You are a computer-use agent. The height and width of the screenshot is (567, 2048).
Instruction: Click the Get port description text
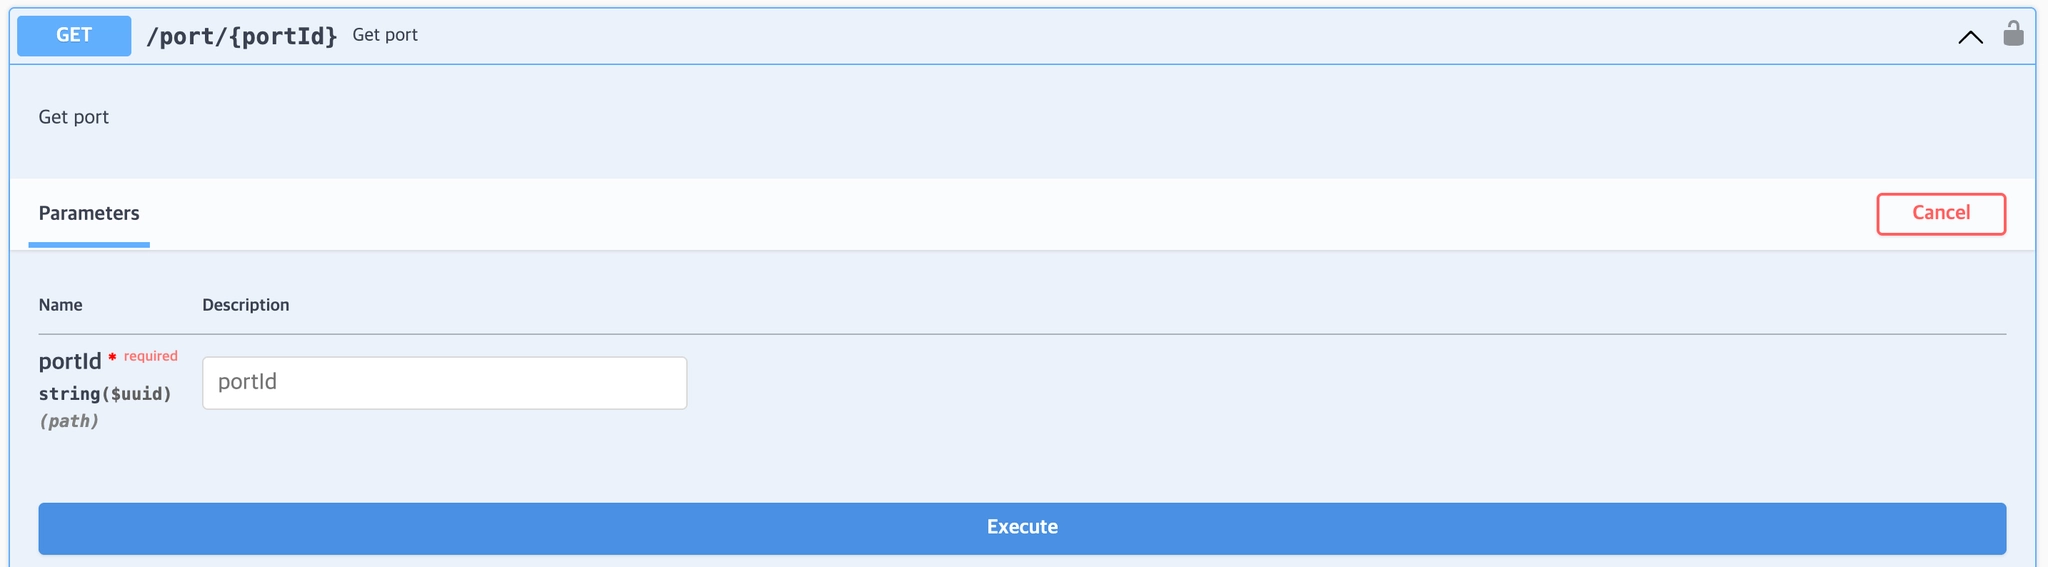click(73, 117)
